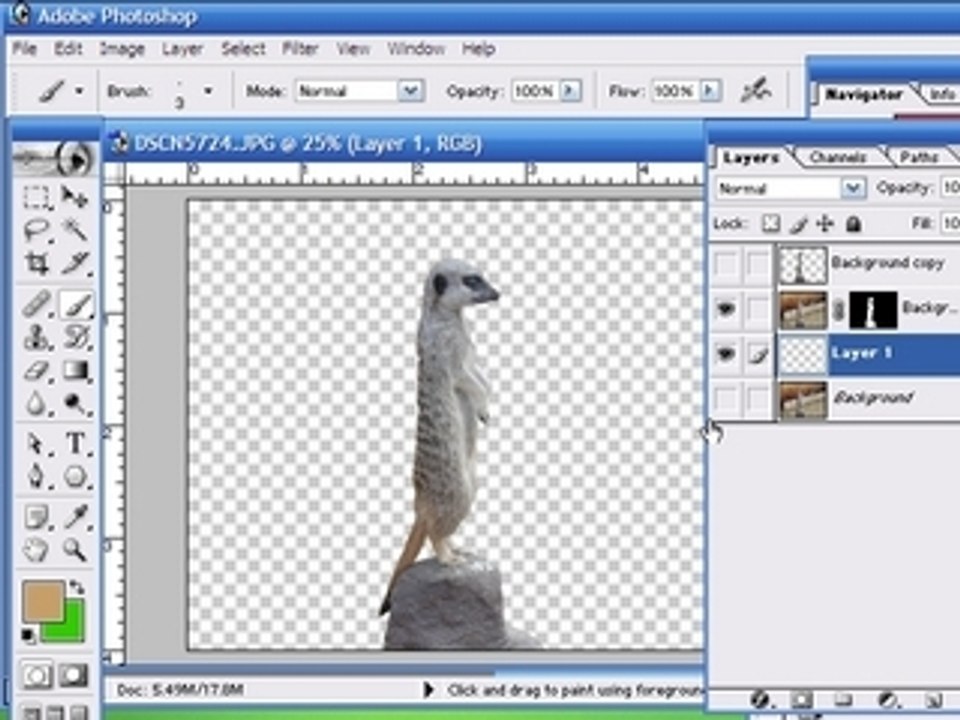Select the History Brush tool
The image size is (960, 720).
75,337
